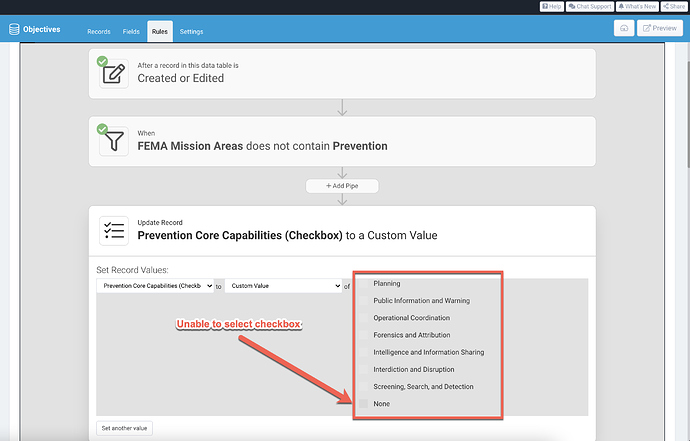690x441 pixels.
Task: Switch to the Fields tab
Action: (131, 32)
